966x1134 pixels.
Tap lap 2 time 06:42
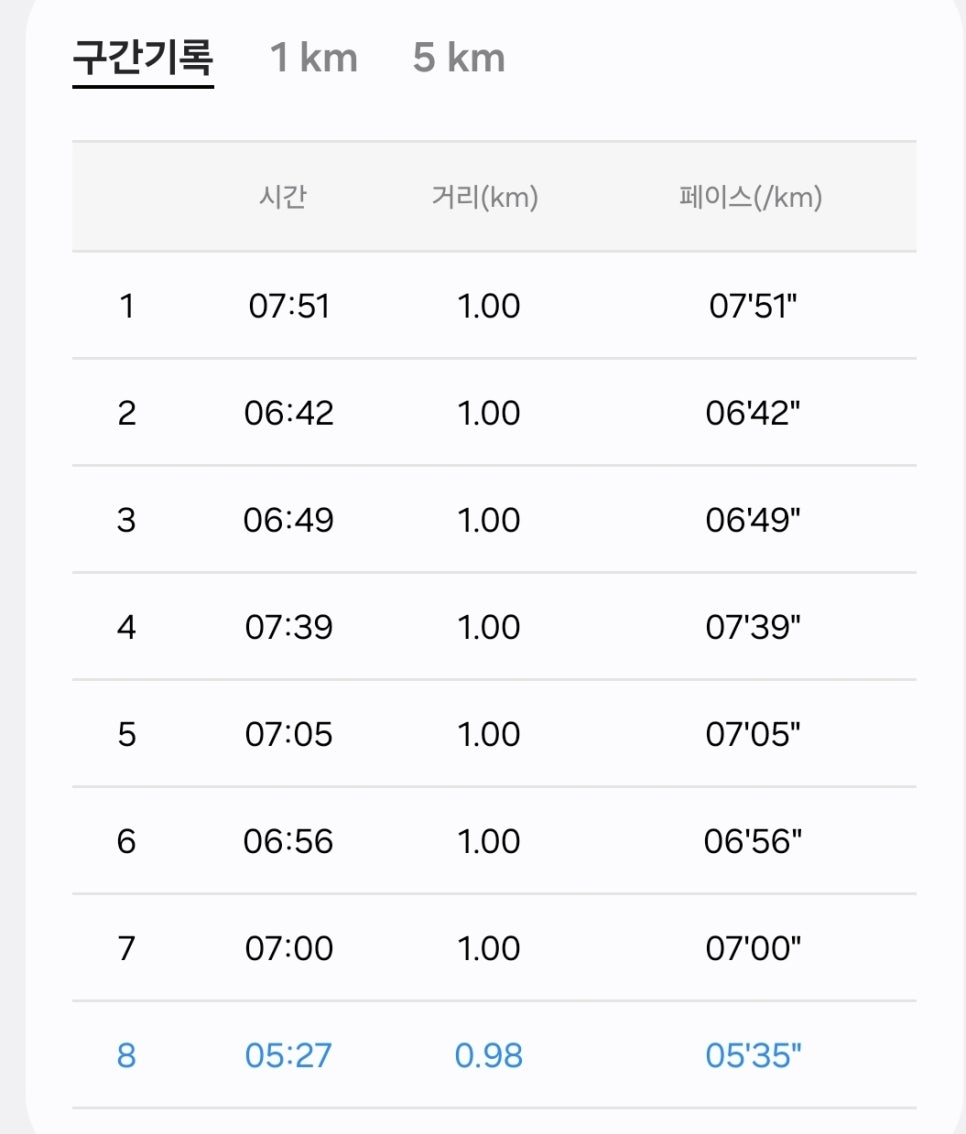pos(288,413)
